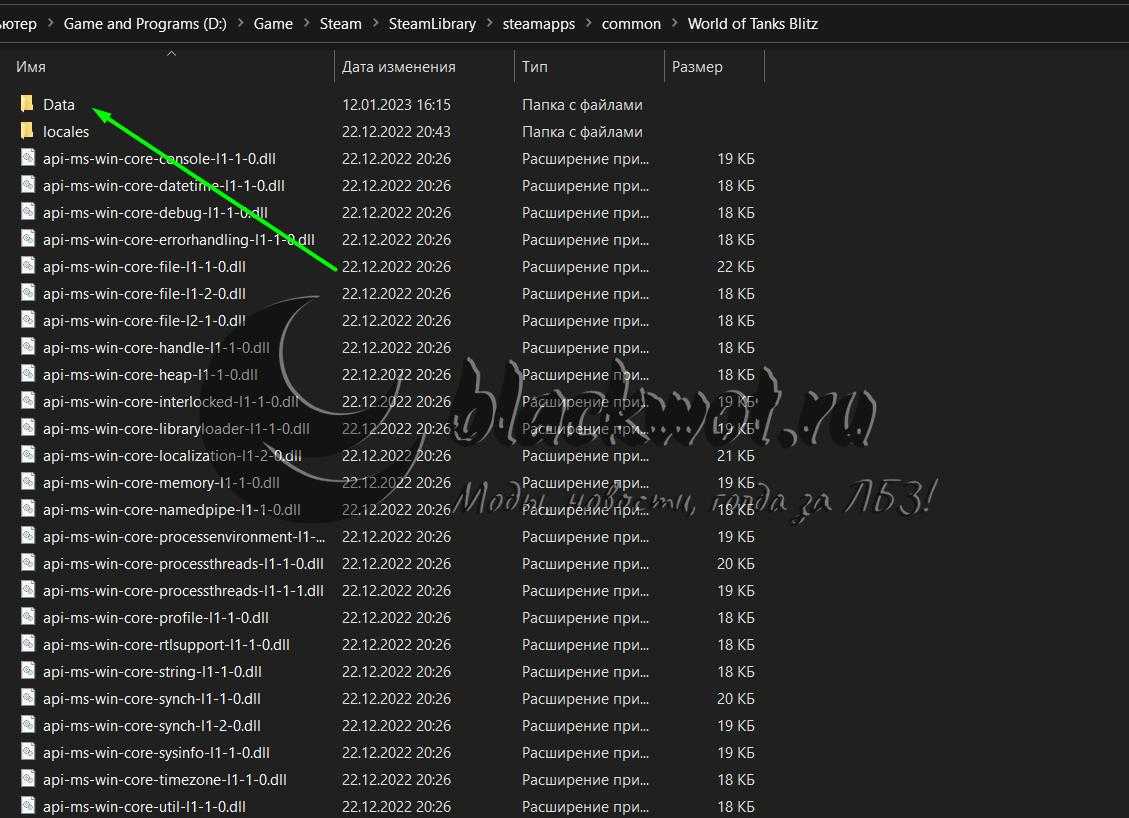Select the api-ms-win-core-memory-l1-1-0.dll file icon

coord(28,482)
